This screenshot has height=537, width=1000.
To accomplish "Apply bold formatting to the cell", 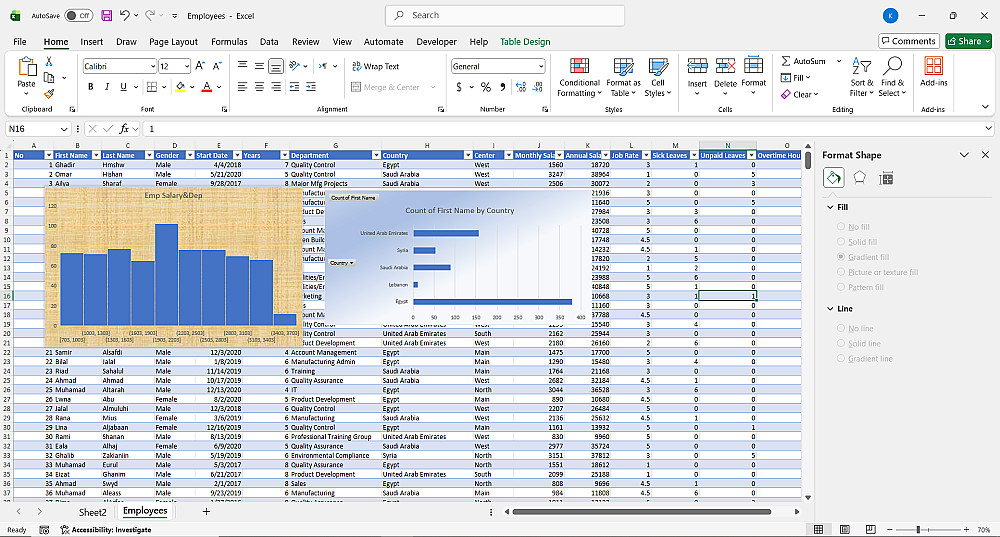I will 90,87.
